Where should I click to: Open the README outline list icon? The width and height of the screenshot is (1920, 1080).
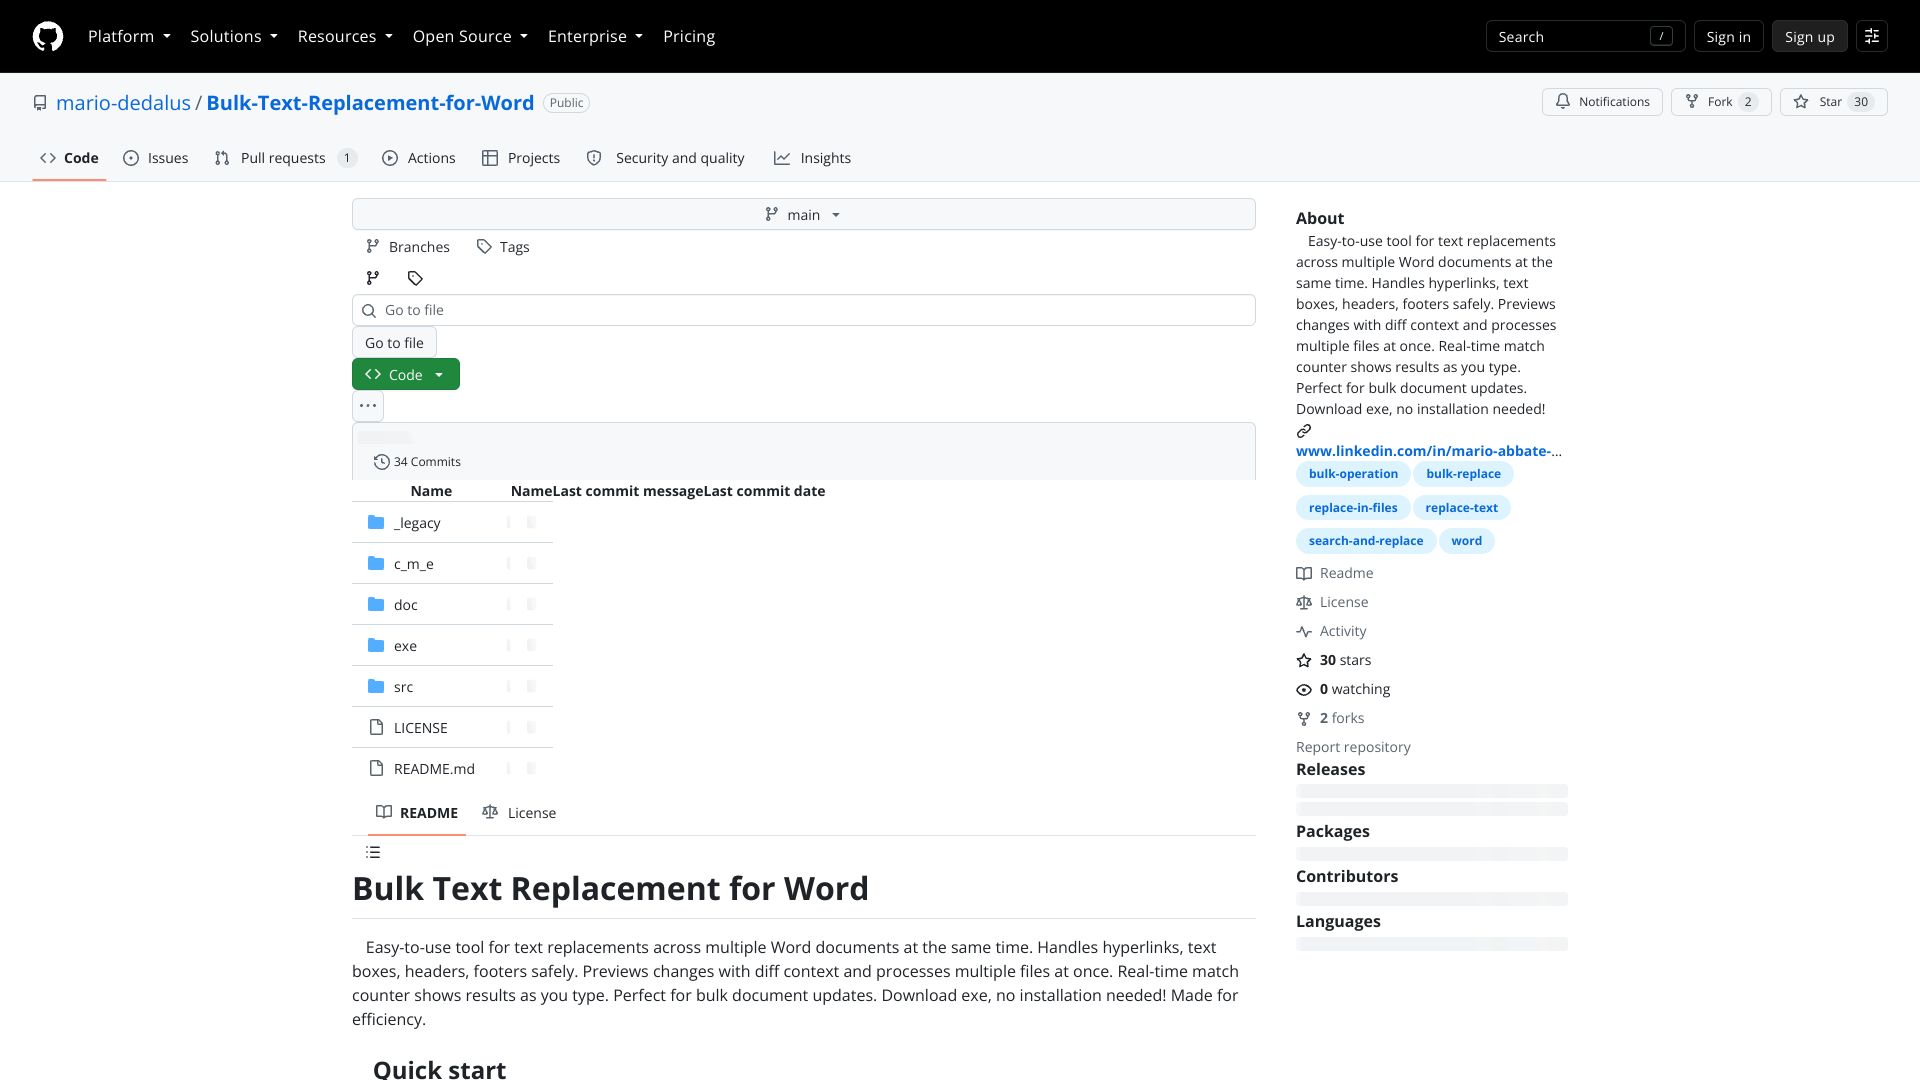373,853
